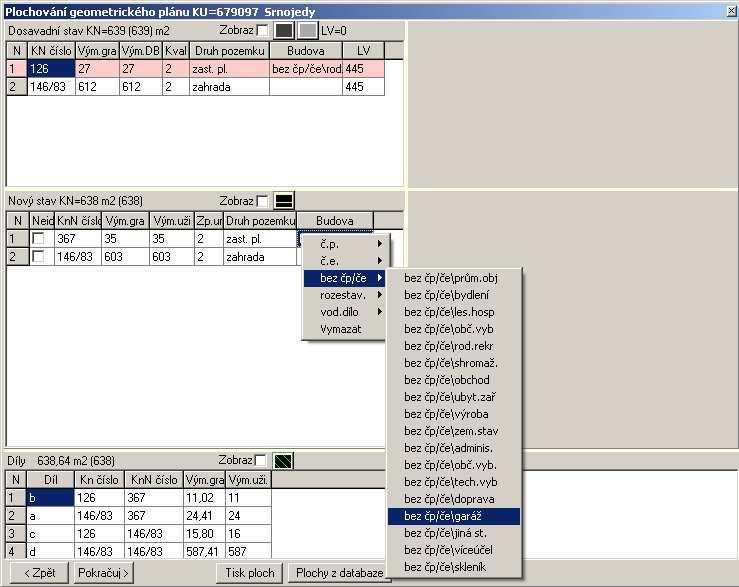Choose Vymazat from the context menu
The image size is (739, 587).
(x=345, y=329)
